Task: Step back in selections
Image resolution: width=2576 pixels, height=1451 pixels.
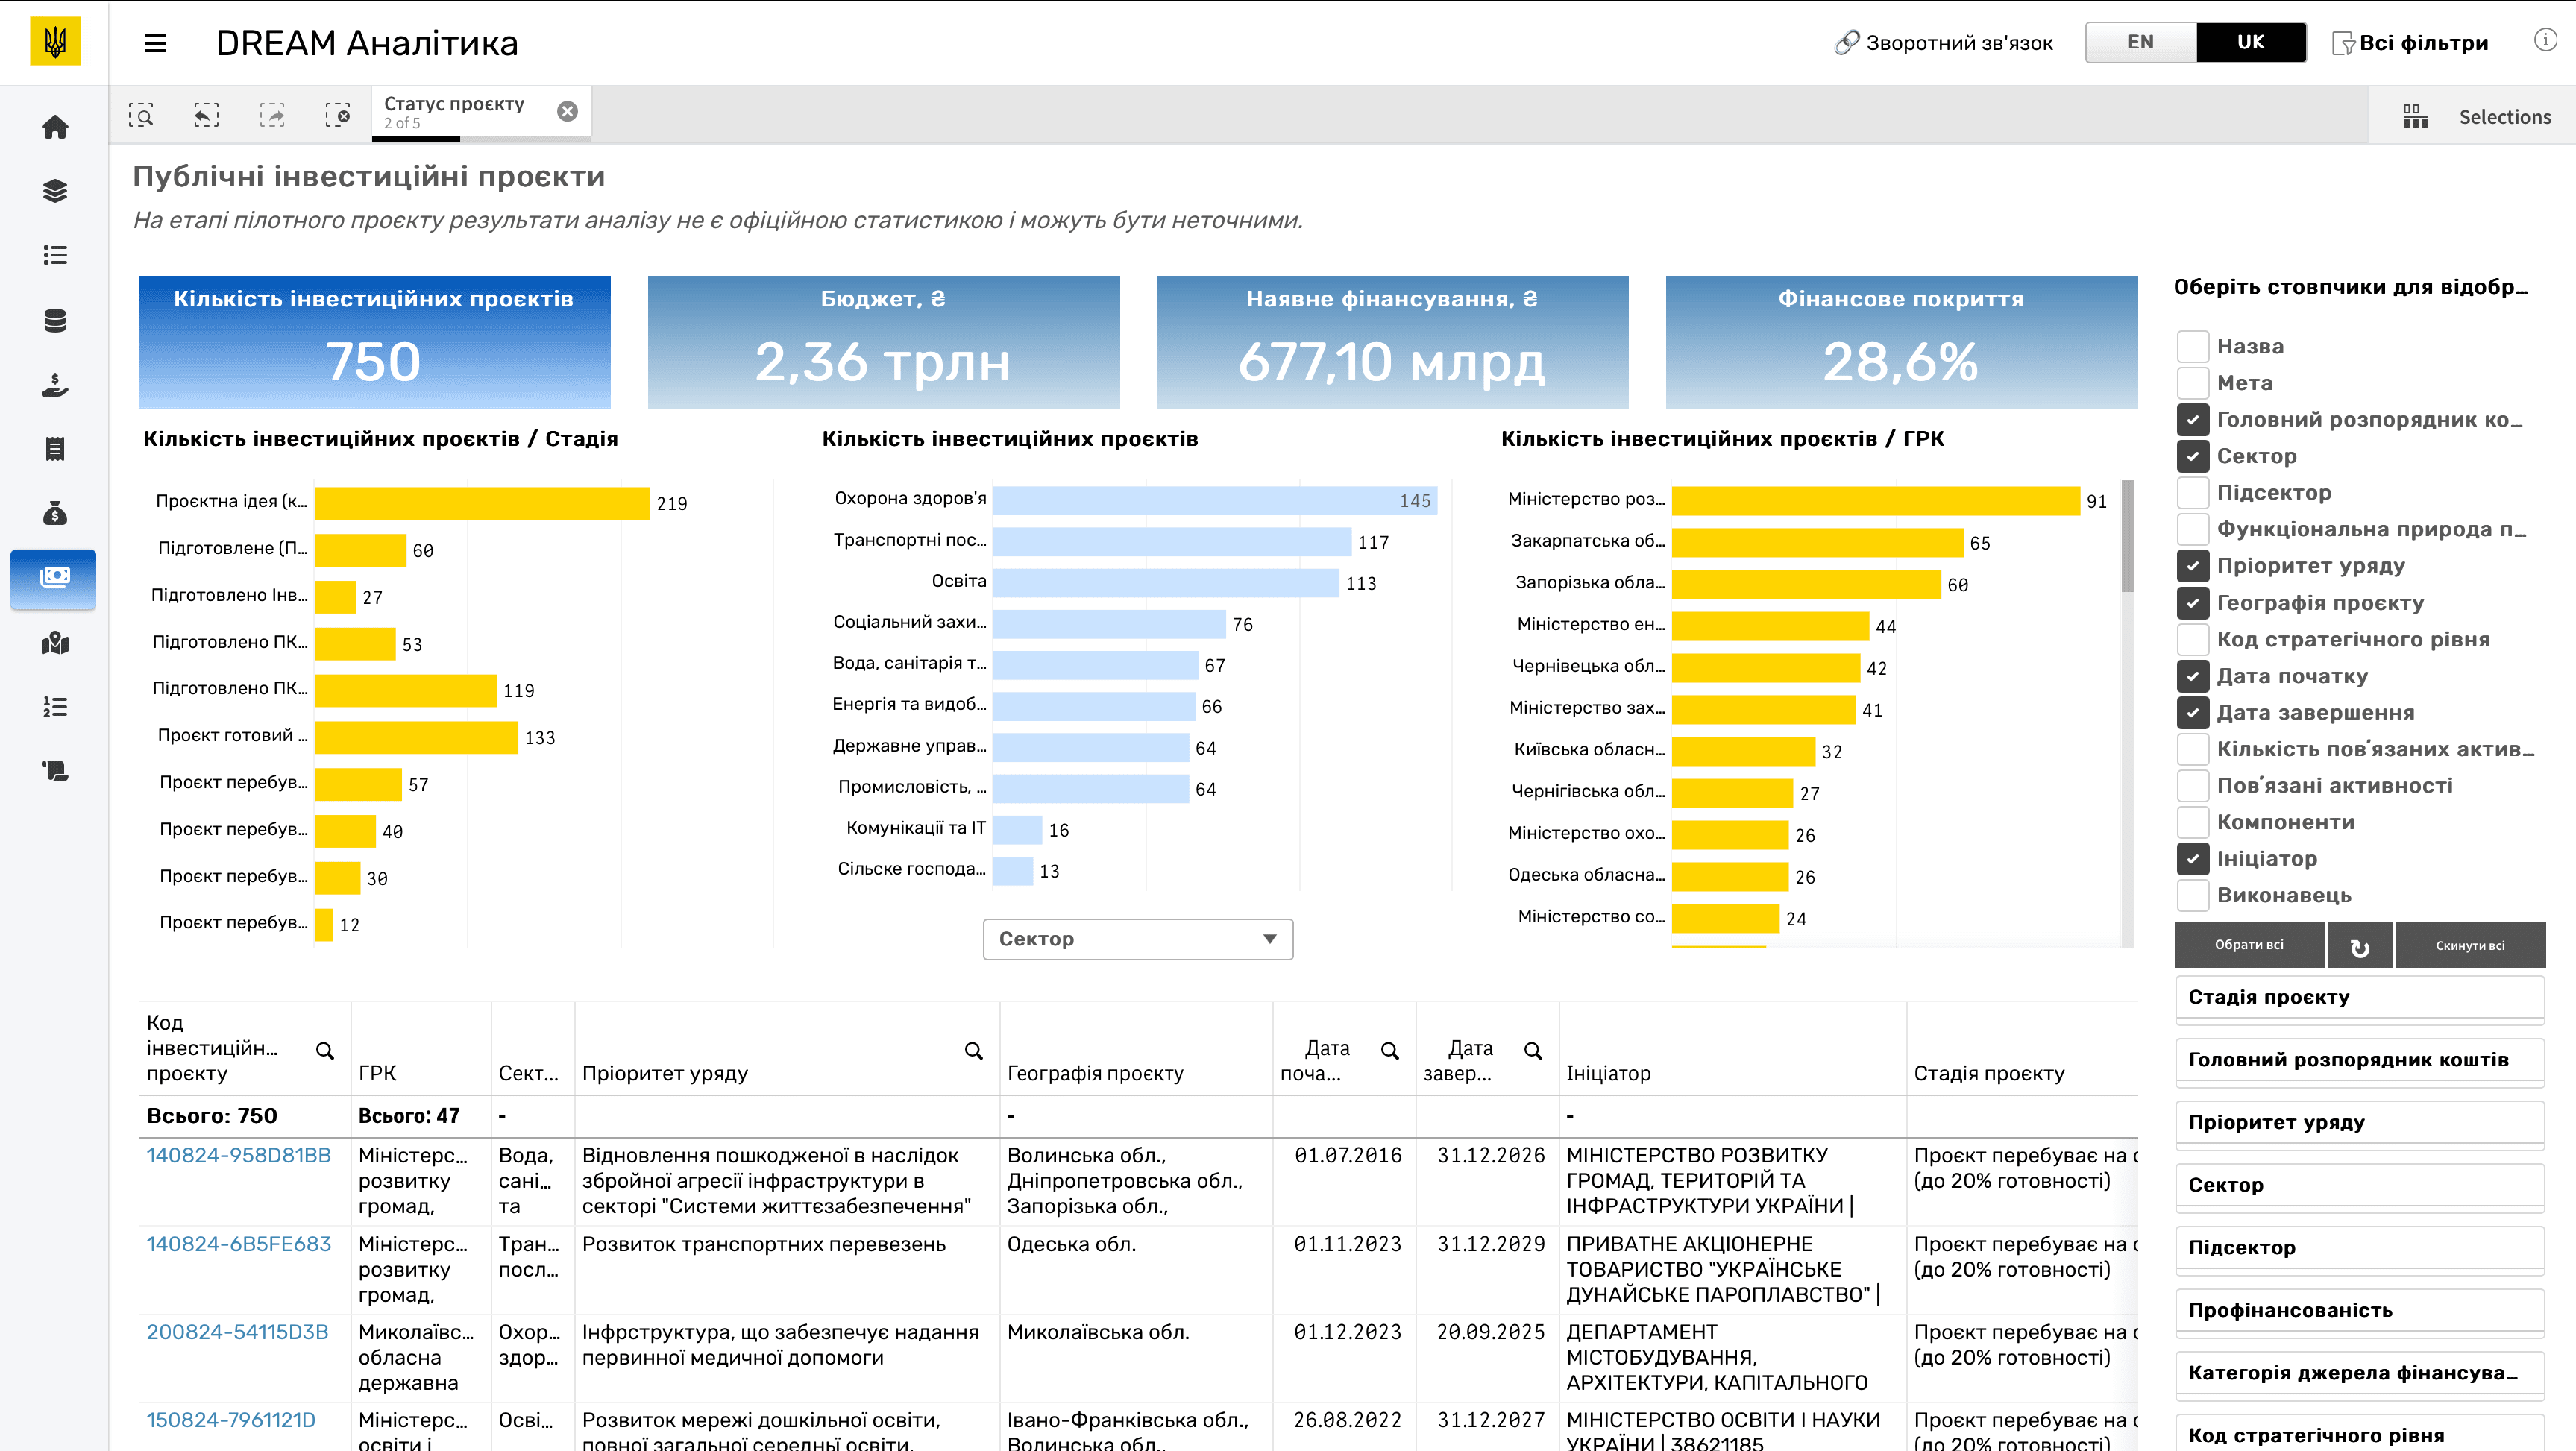Action: click(x=206, y=115)
